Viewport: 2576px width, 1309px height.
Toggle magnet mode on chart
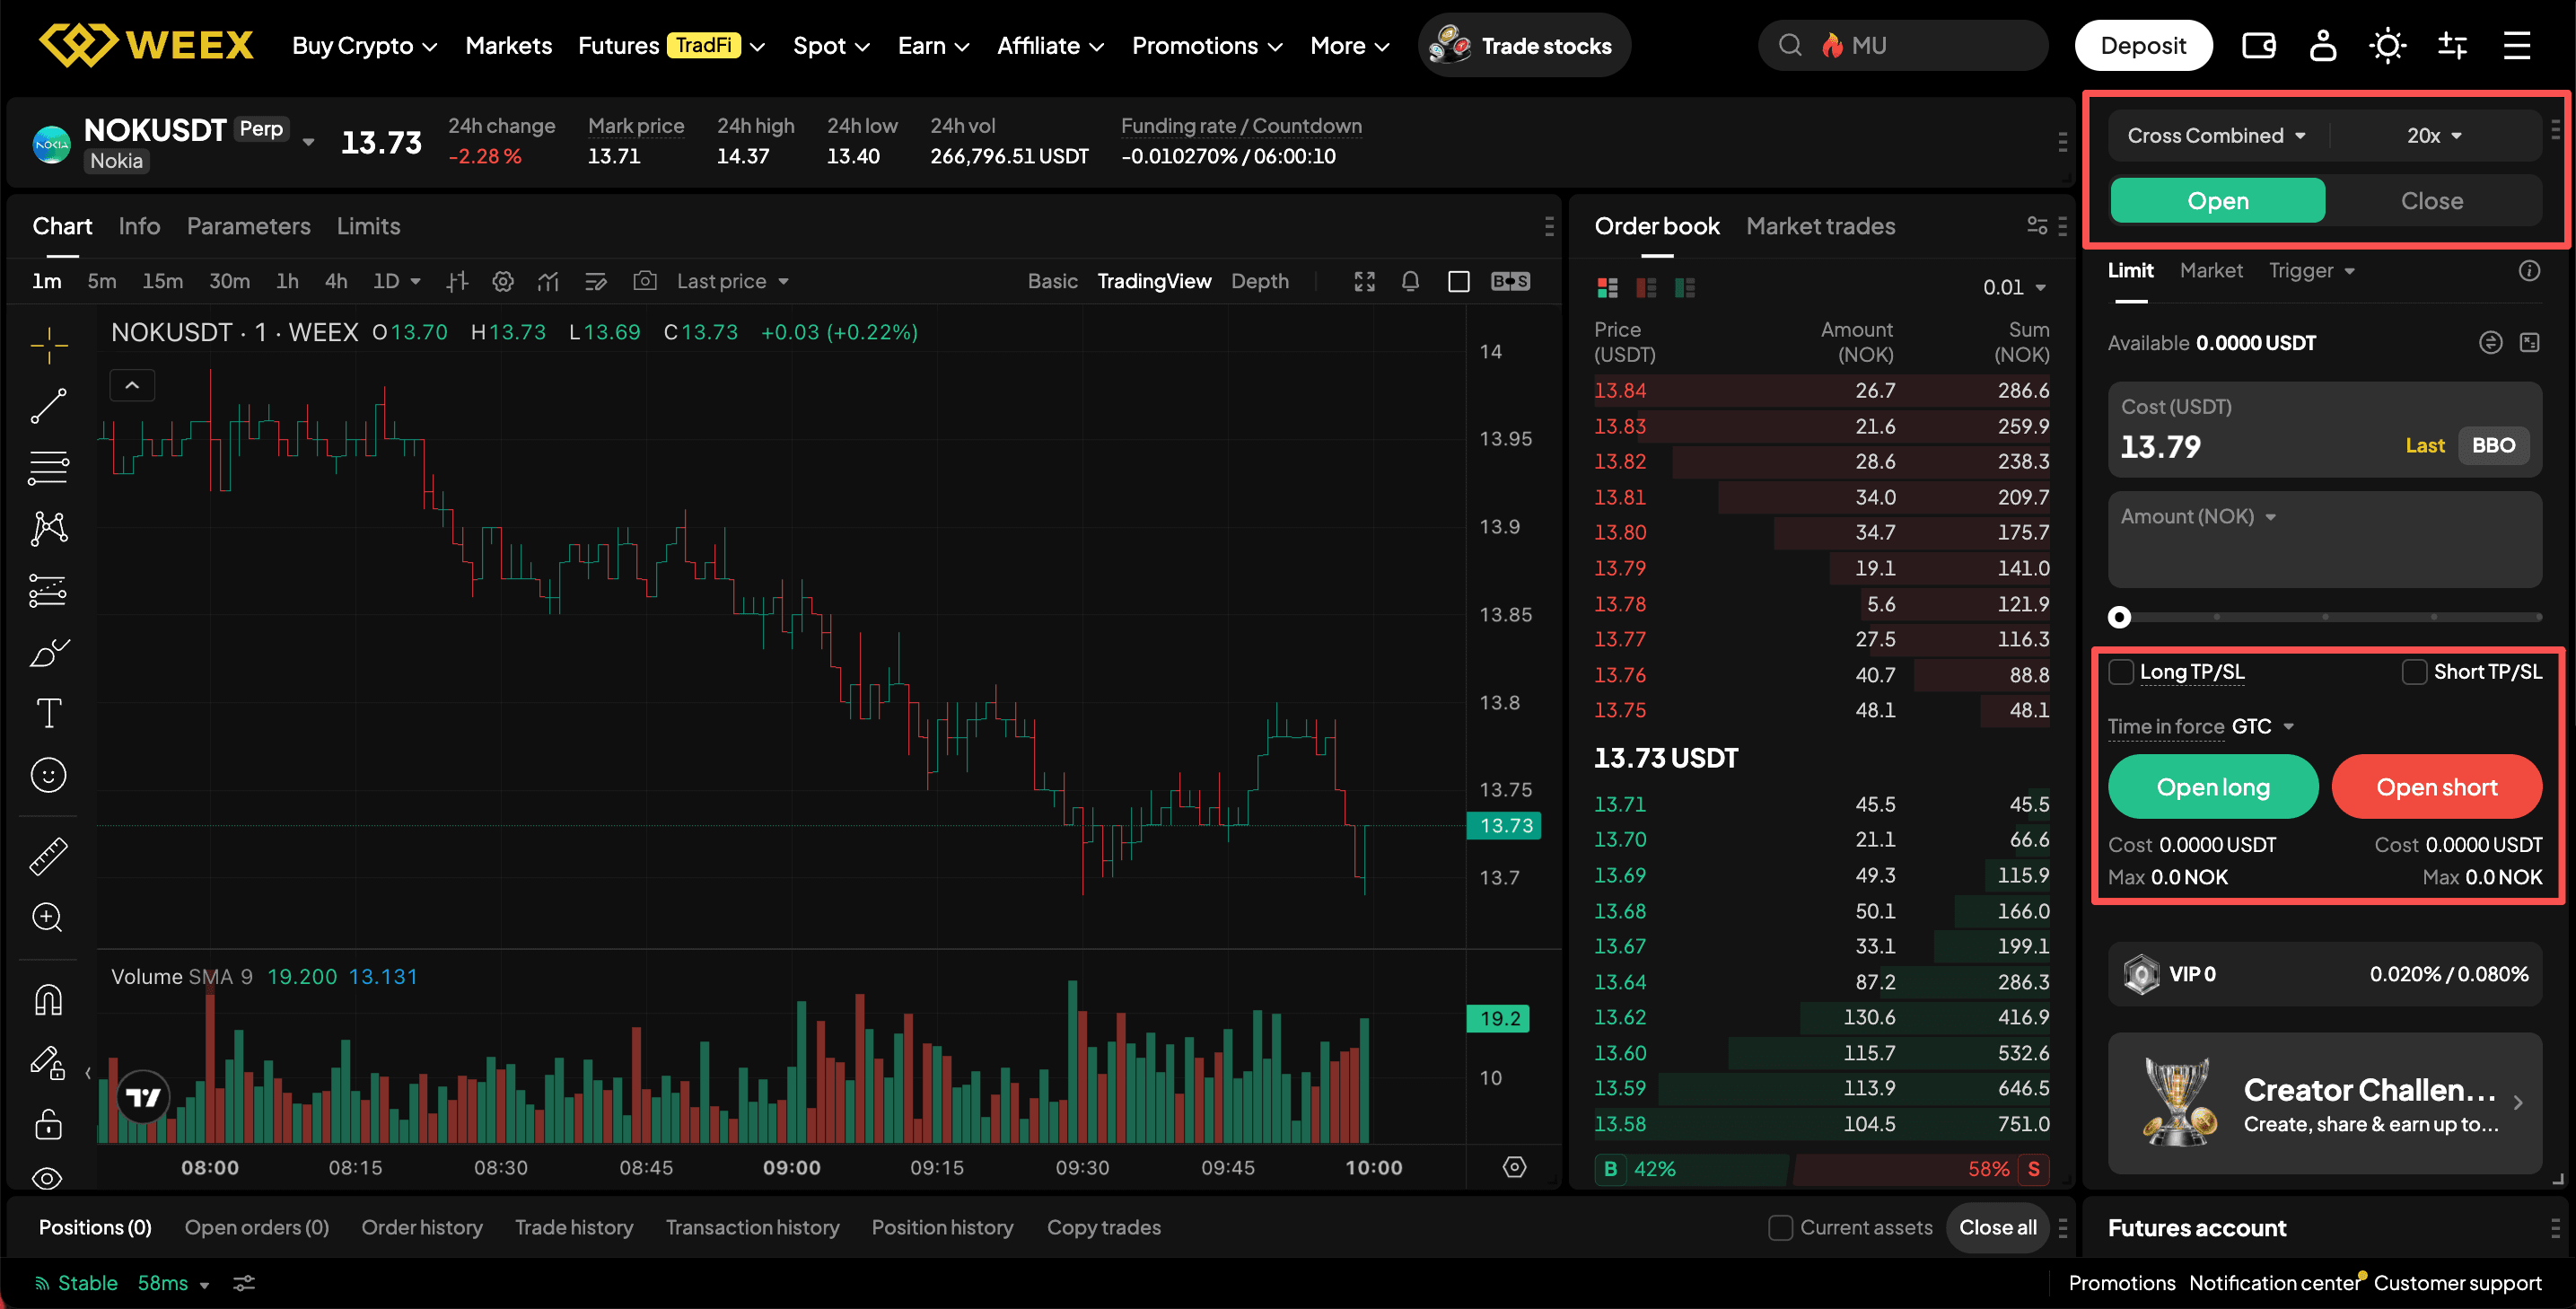coord(48,999)
